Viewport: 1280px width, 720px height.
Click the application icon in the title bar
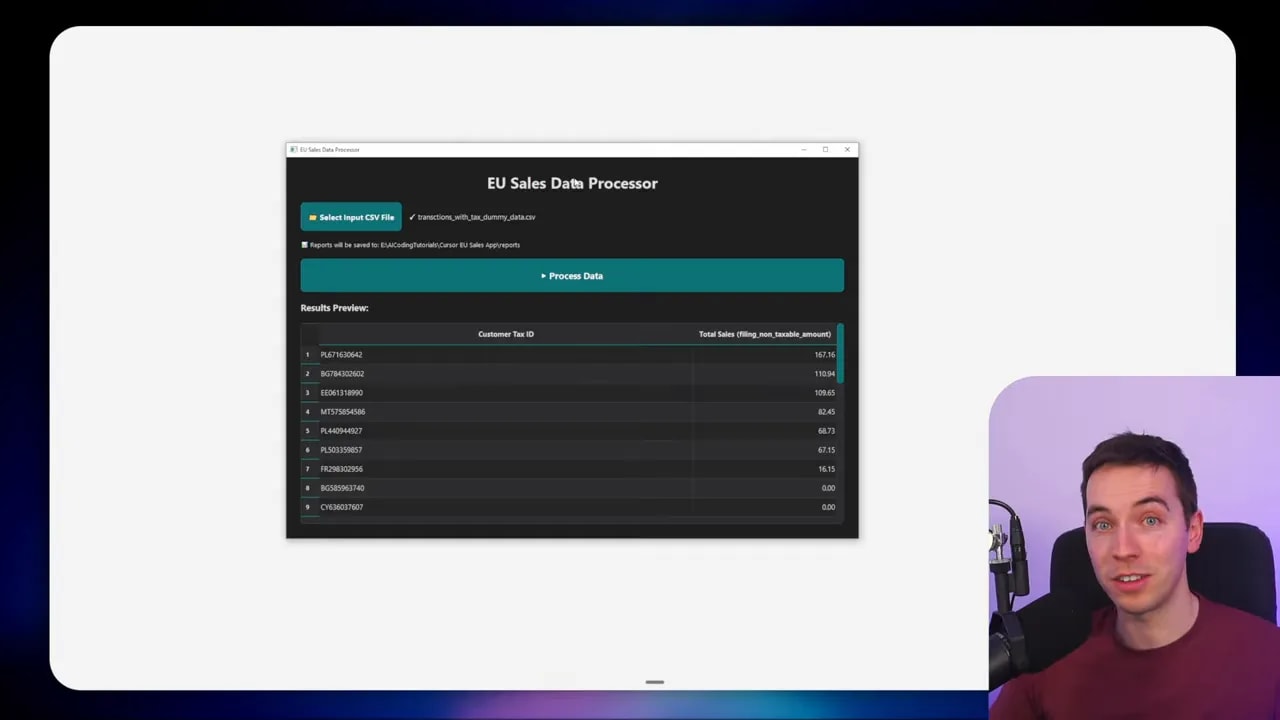pos(293,149)
